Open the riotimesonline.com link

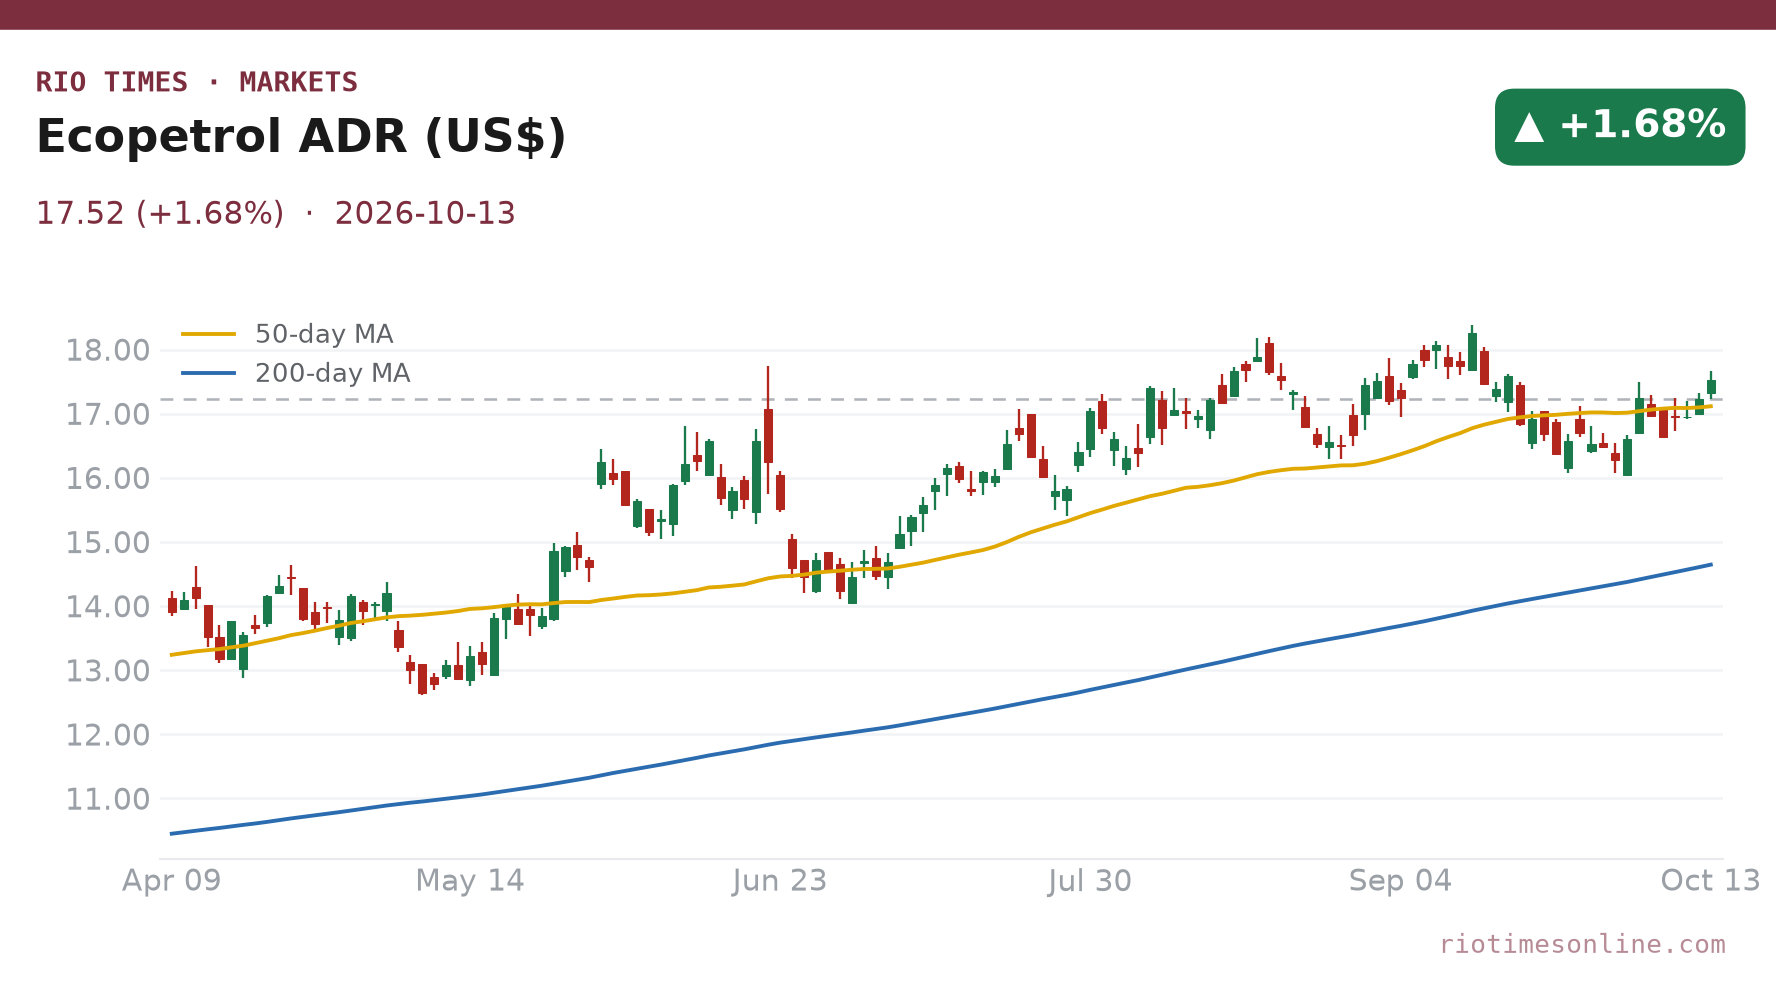coord(1582,944)
